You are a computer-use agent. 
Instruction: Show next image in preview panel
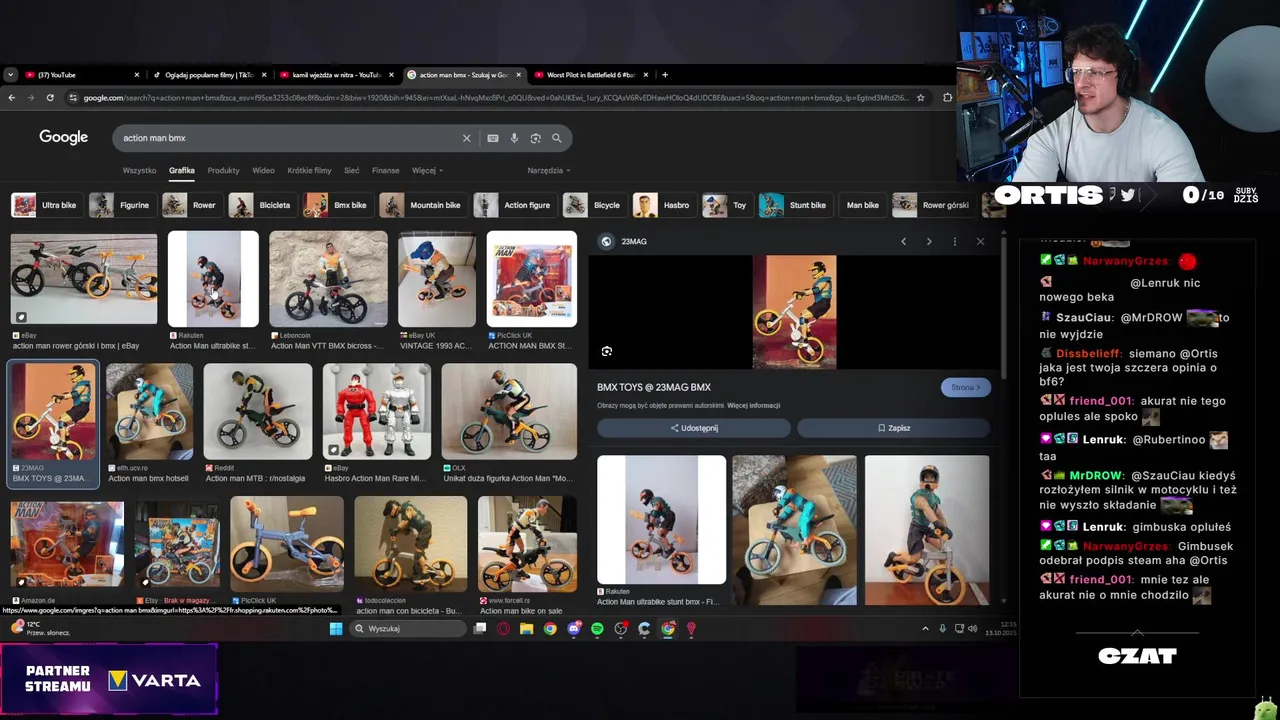(x=929, y=241)
